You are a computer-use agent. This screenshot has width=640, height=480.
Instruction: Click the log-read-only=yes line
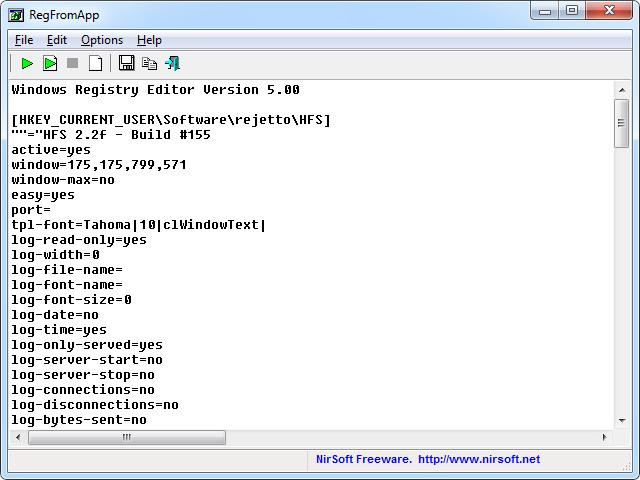pos(79,240)
